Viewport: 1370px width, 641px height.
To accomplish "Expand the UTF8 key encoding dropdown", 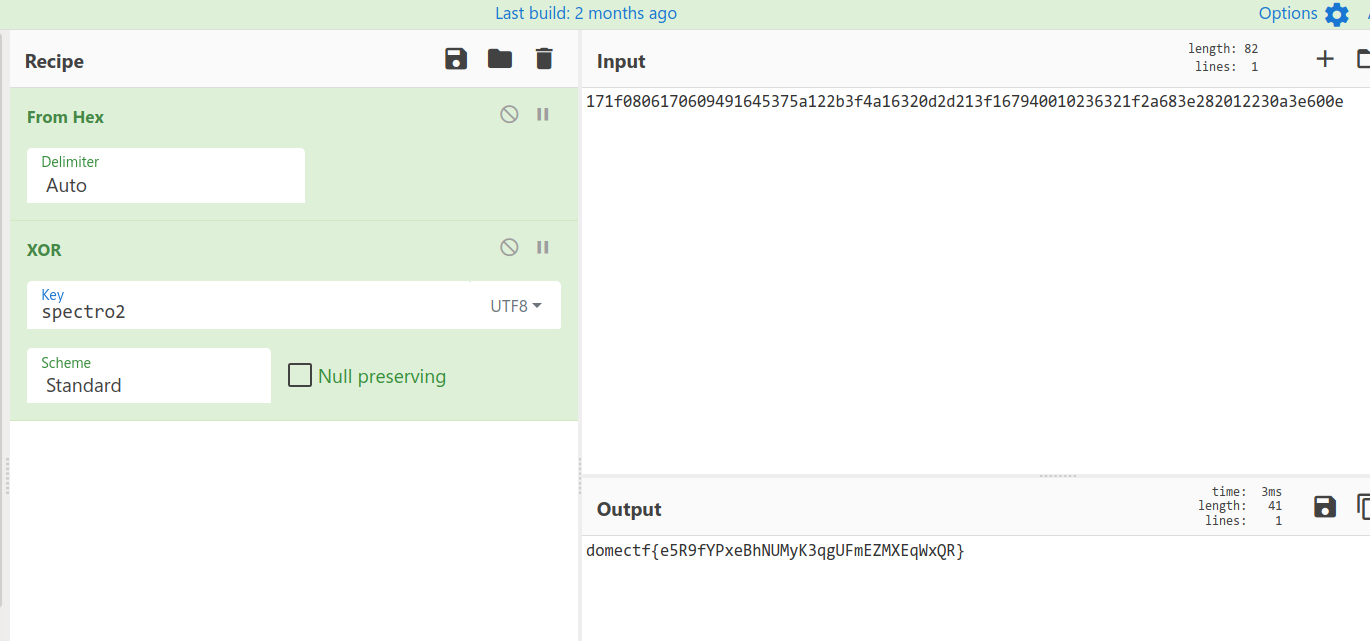I will click(x=516, y=306).
